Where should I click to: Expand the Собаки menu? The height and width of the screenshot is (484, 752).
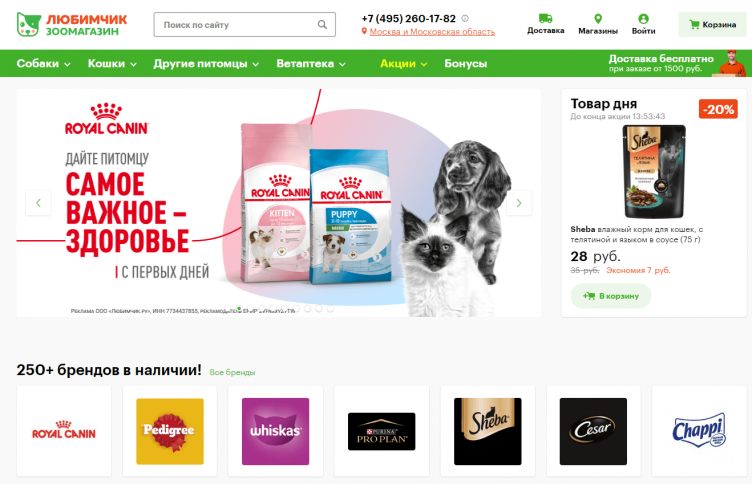click(x=44, y=63)
